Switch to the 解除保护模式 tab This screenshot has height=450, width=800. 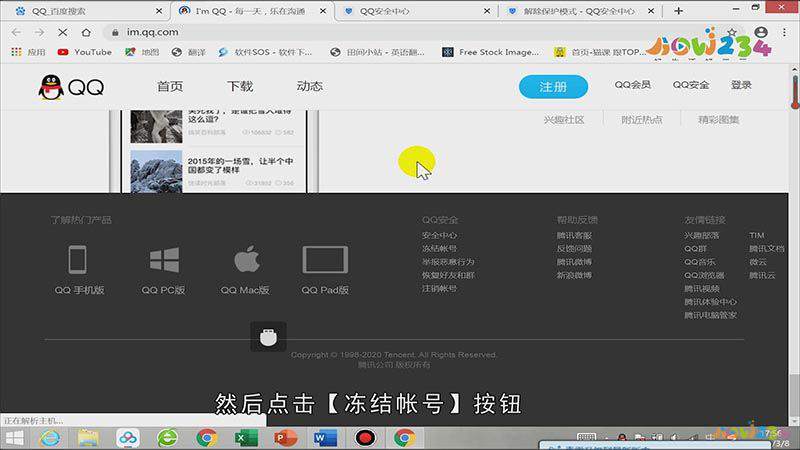(x=581, y=11)
